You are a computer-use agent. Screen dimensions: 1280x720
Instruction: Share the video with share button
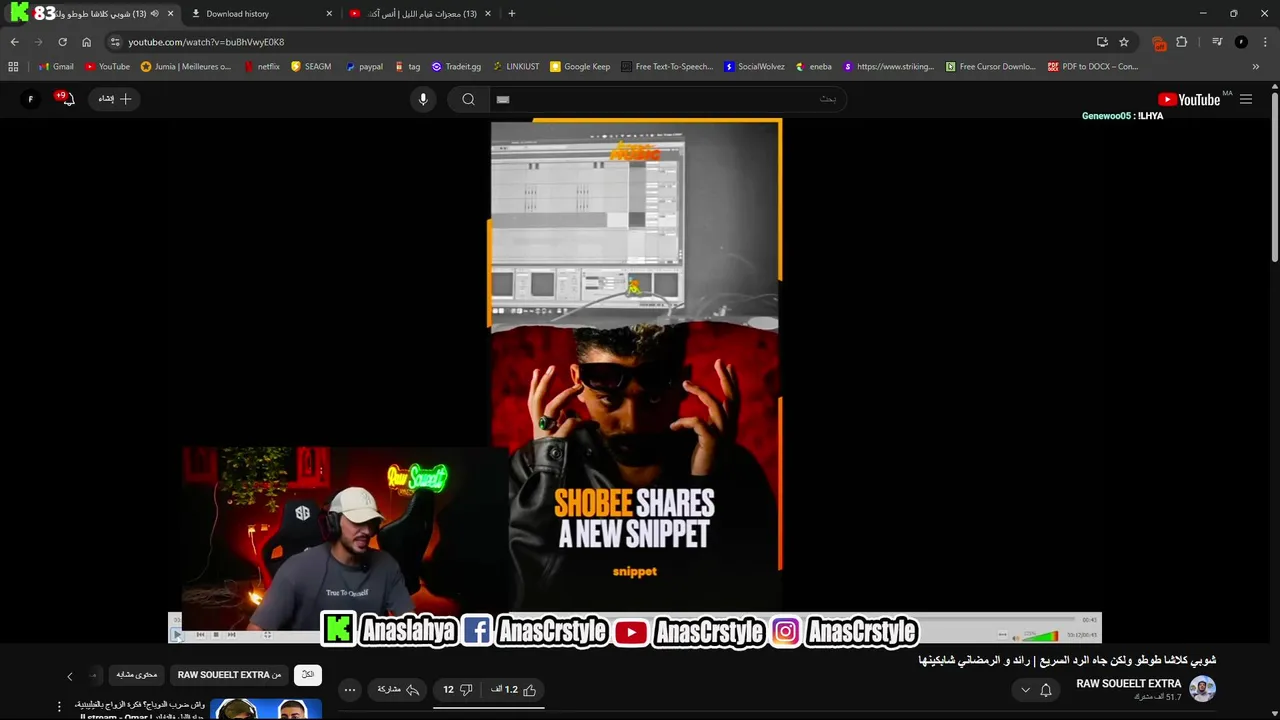398,689
